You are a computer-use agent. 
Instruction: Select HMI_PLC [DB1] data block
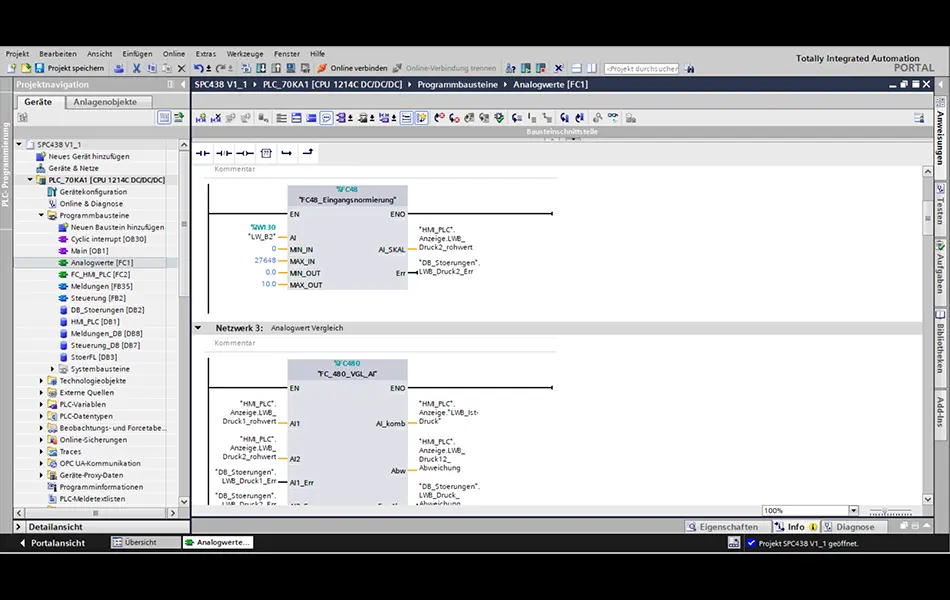point(95,322)
